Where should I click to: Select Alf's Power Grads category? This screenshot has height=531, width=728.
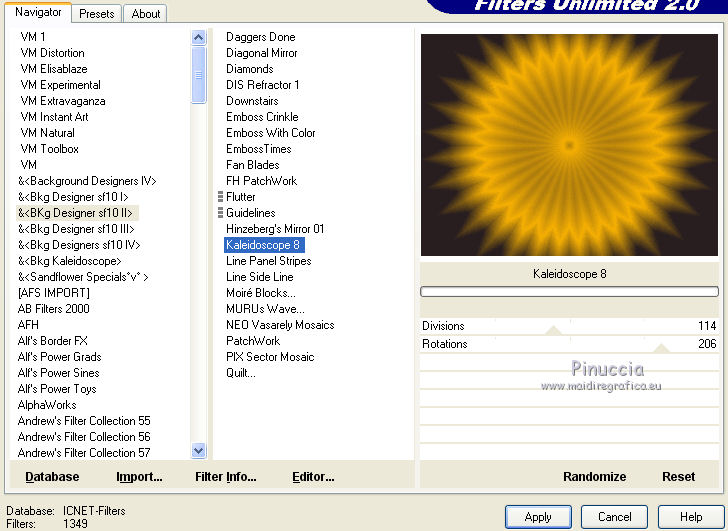pos(59,357)
